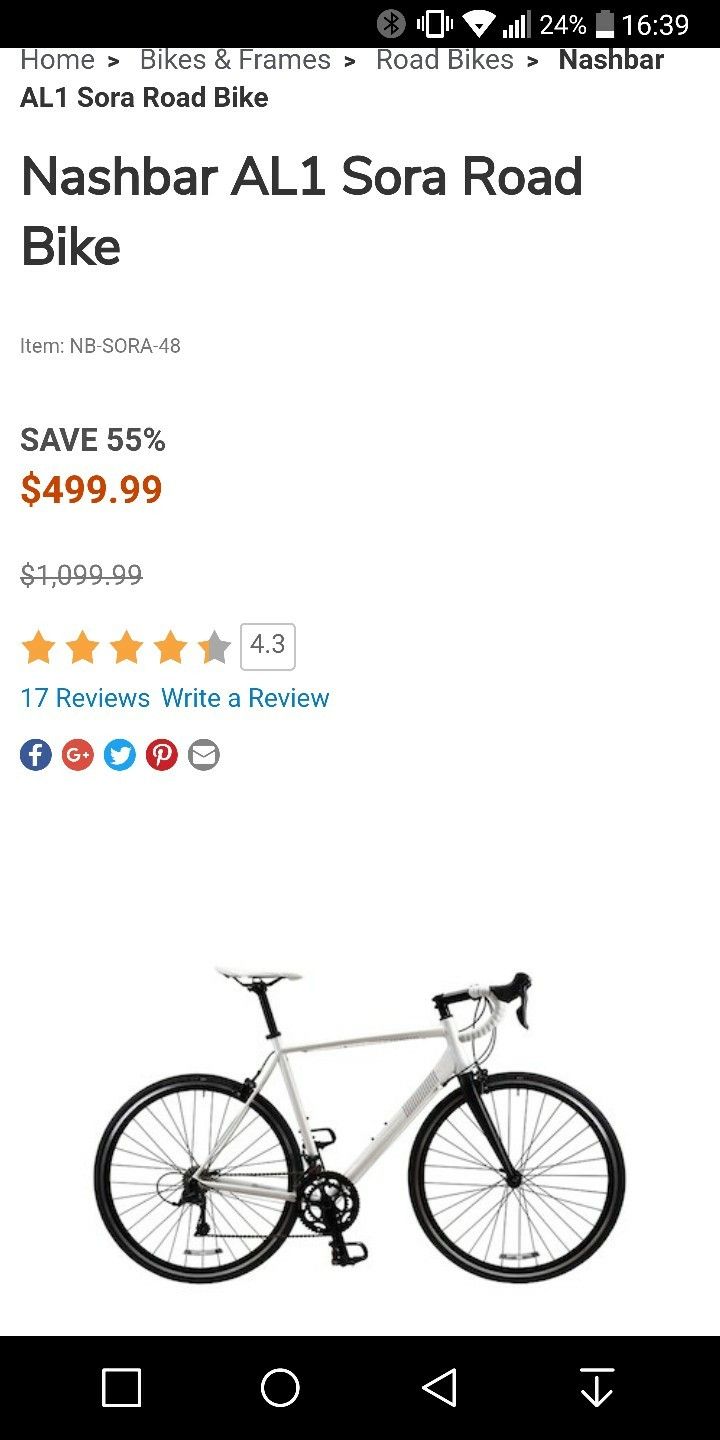Tweet this bike using Twitter icon
Viewport: 720px width, 1440px height.
120,754
